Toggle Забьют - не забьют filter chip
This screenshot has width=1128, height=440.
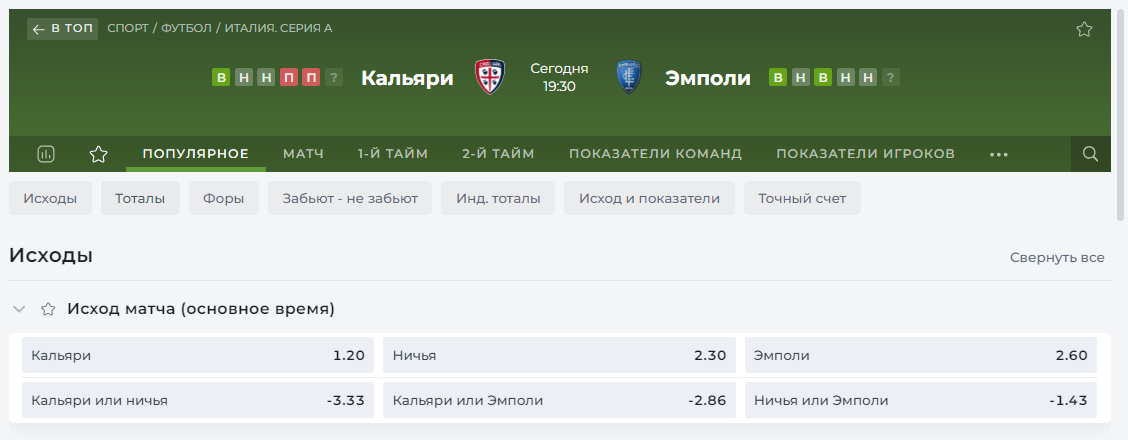[x=350, y=198]
